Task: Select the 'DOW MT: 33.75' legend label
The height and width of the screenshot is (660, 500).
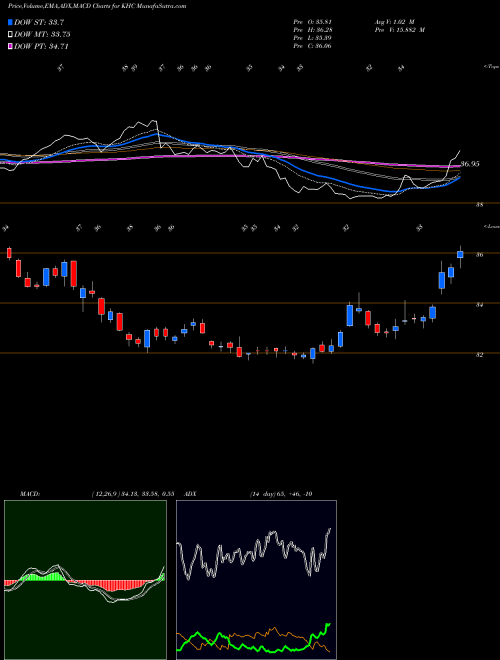Action: (x=42, y=35)
